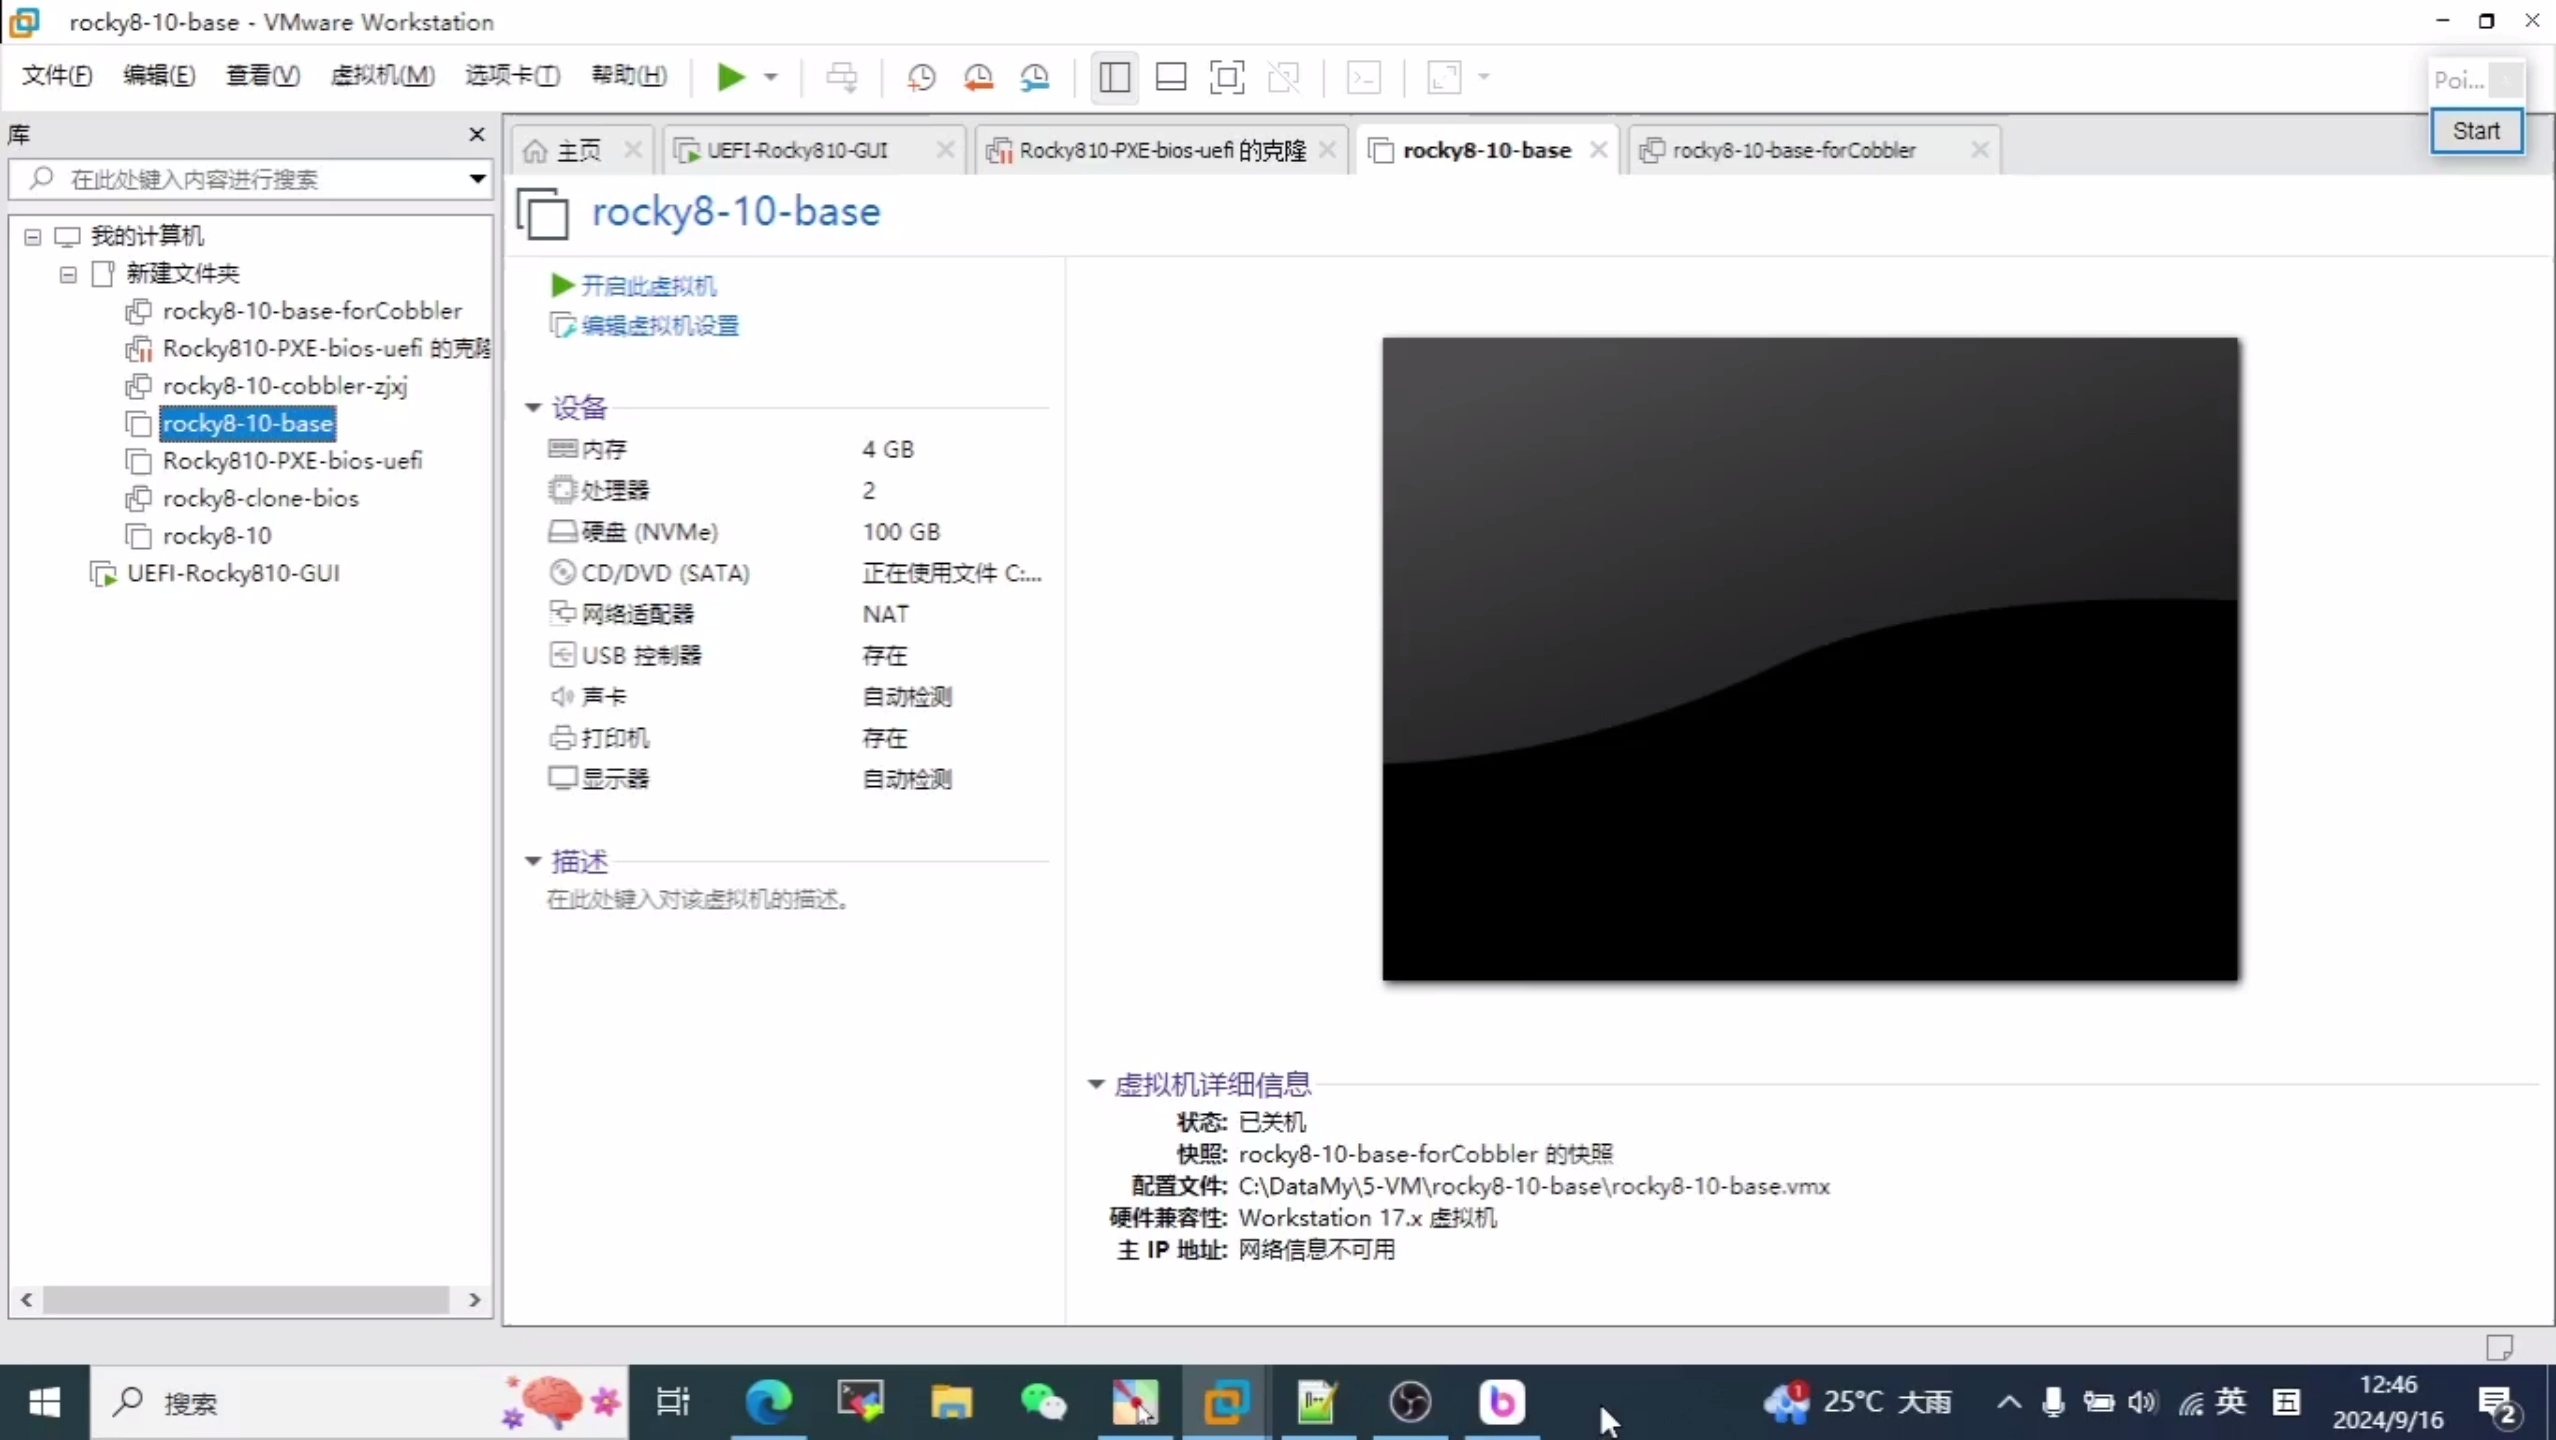Select rocky8-clone-bios in the library tree
2556x1440 pixels.
coord(262,498)
